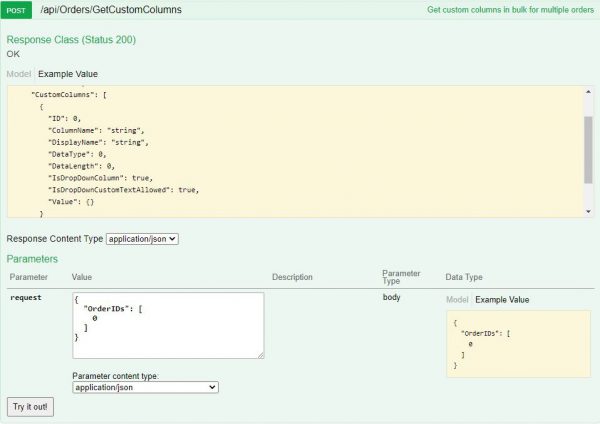The width and height of the screenshot is (600, 424).
Task: Click the Try it out! button
Action: pos(30,406)
